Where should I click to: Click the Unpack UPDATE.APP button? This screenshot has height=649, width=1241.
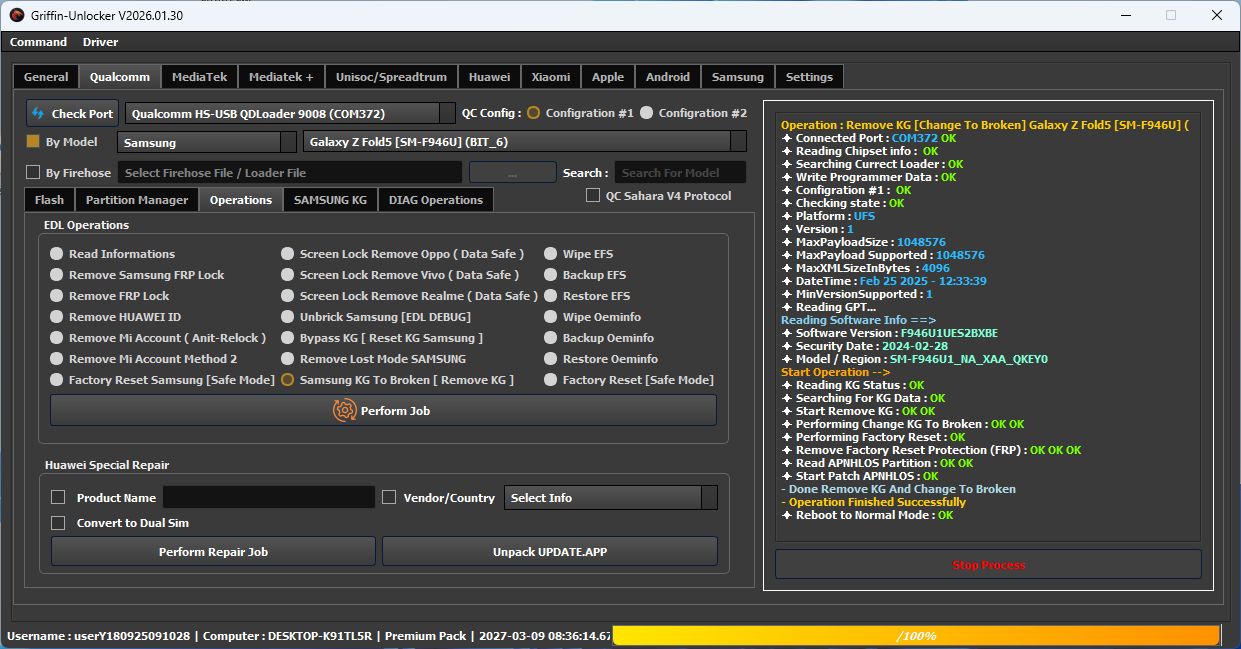click(x=550, y=551)
